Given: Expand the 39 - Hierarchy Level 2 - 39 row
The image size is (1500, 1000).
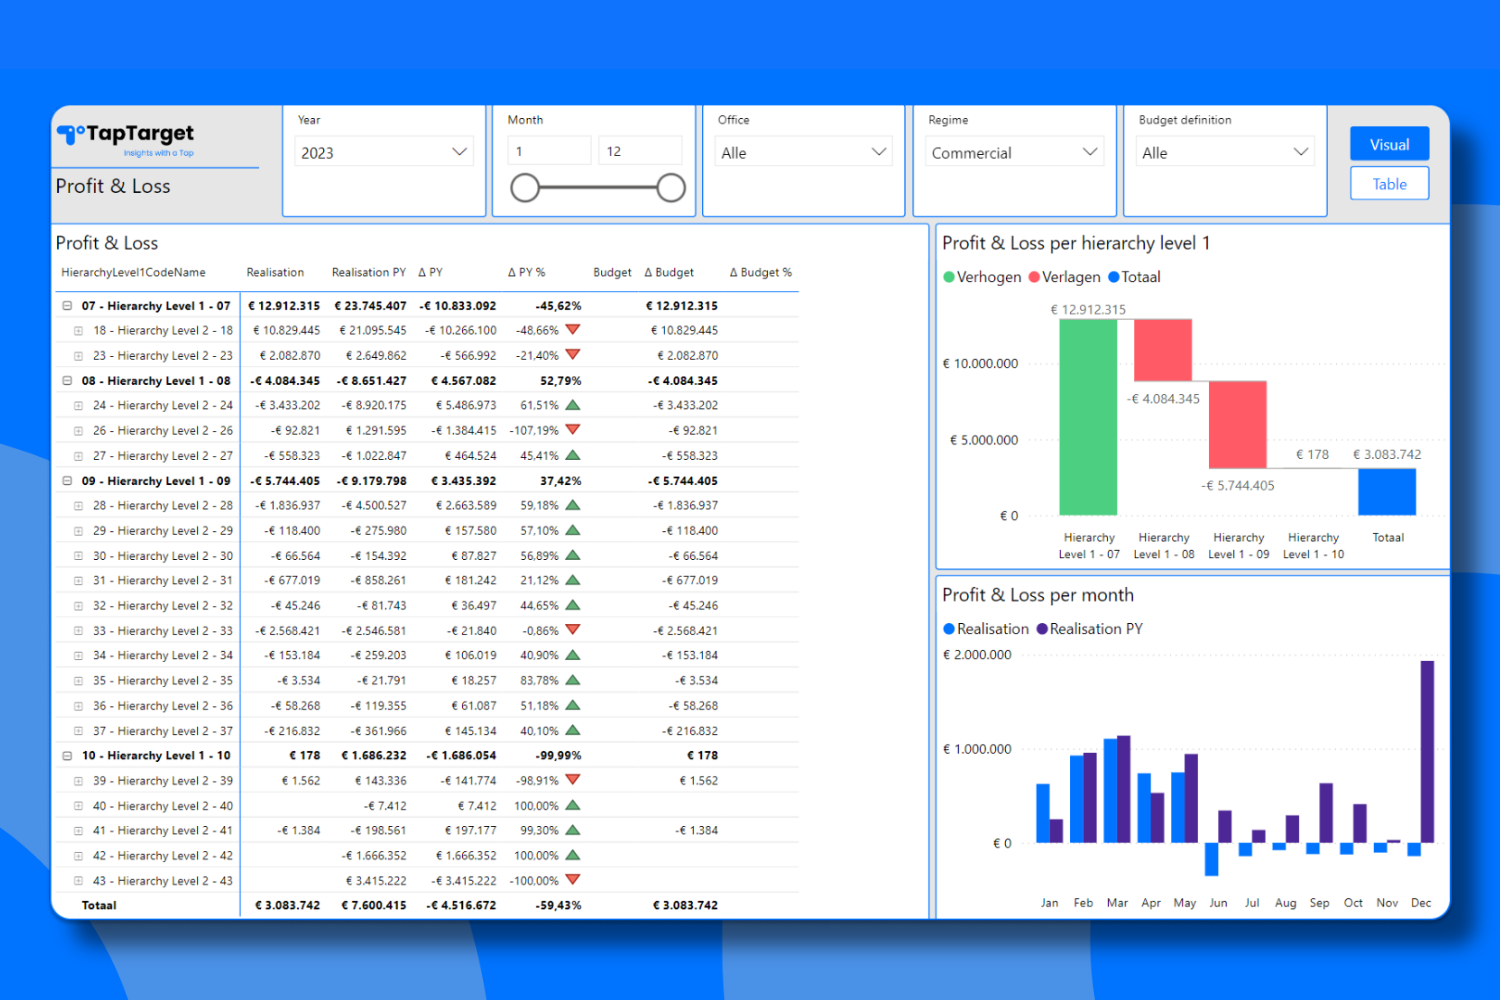Looking at the screenshot, I should (x=78, y=781).
